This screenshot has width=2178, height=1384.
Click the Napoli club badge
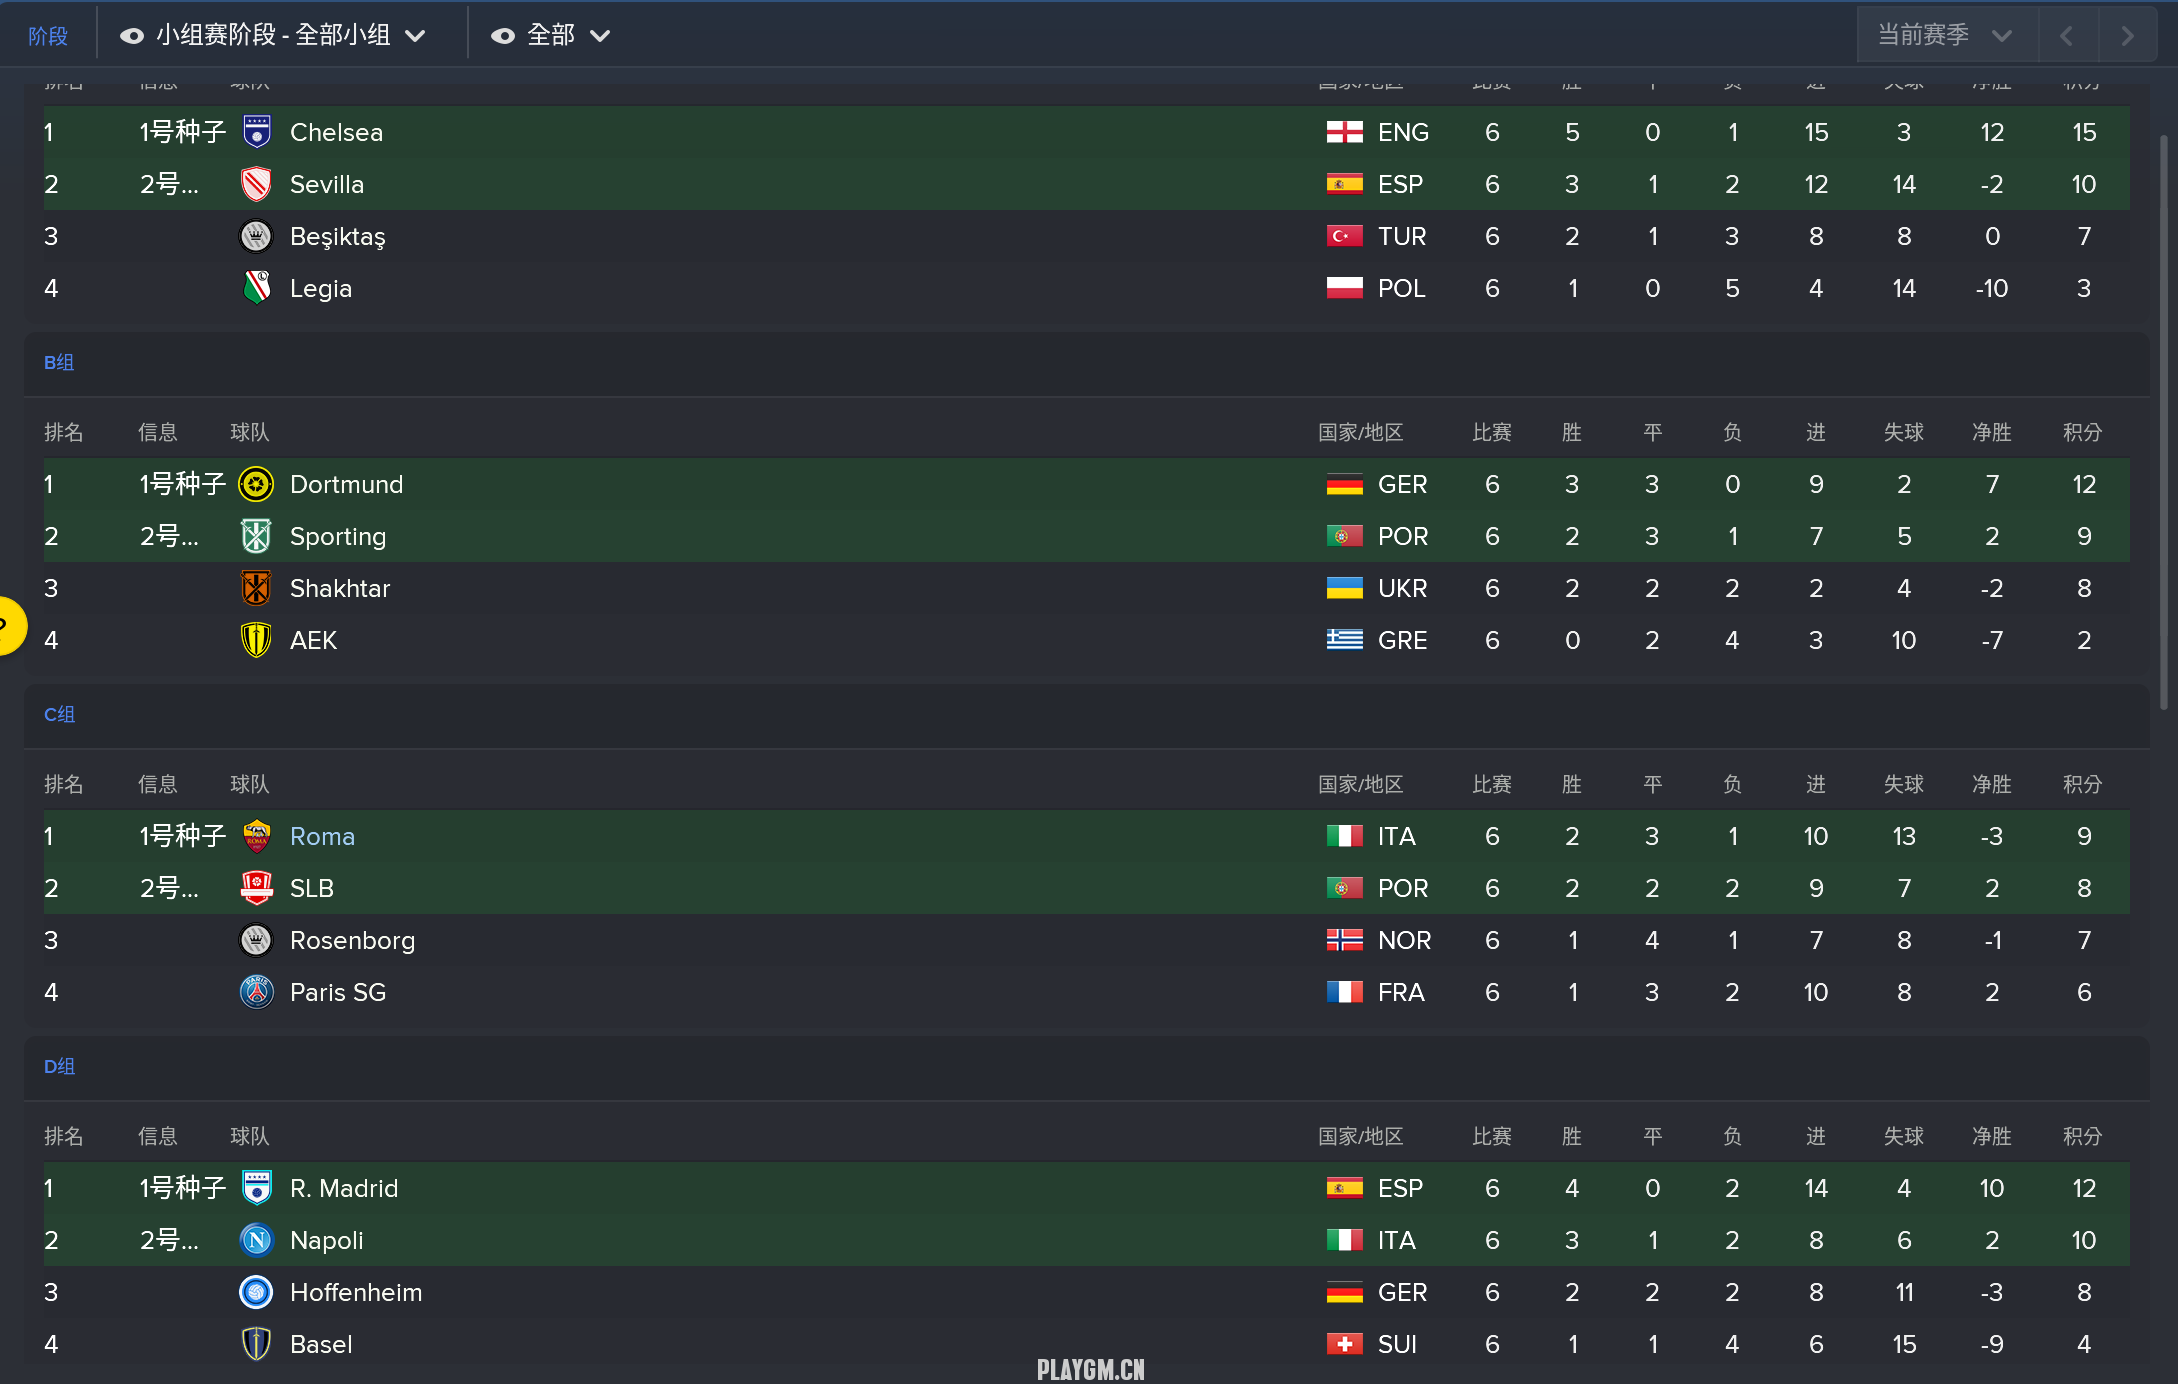257,1240
